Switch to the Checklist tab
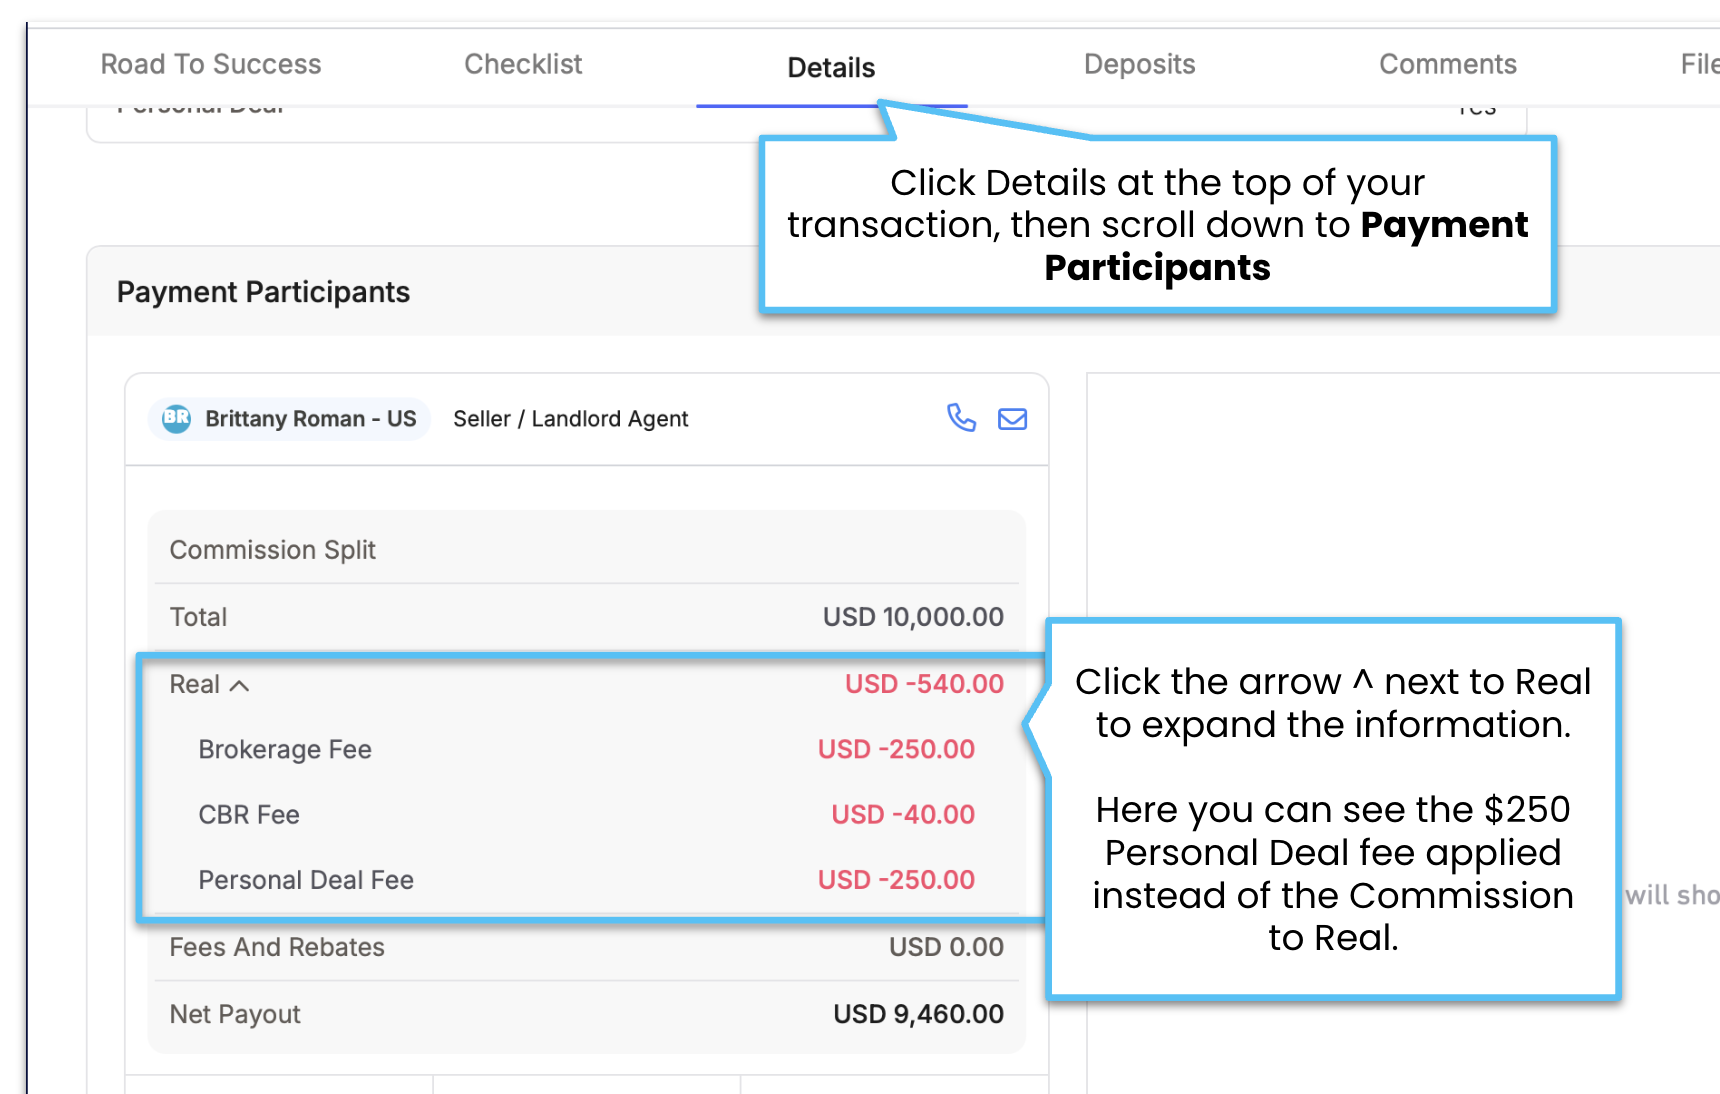The image size is (1720, 1094). pos(523,64)
